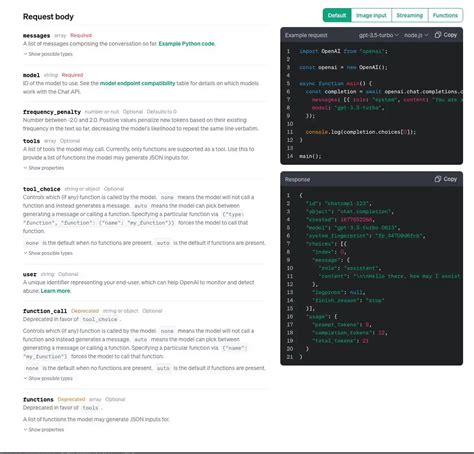This screenshot has height=454, width=474.
Task: Open model endpoint compatibility link
Action: [137, 83]
